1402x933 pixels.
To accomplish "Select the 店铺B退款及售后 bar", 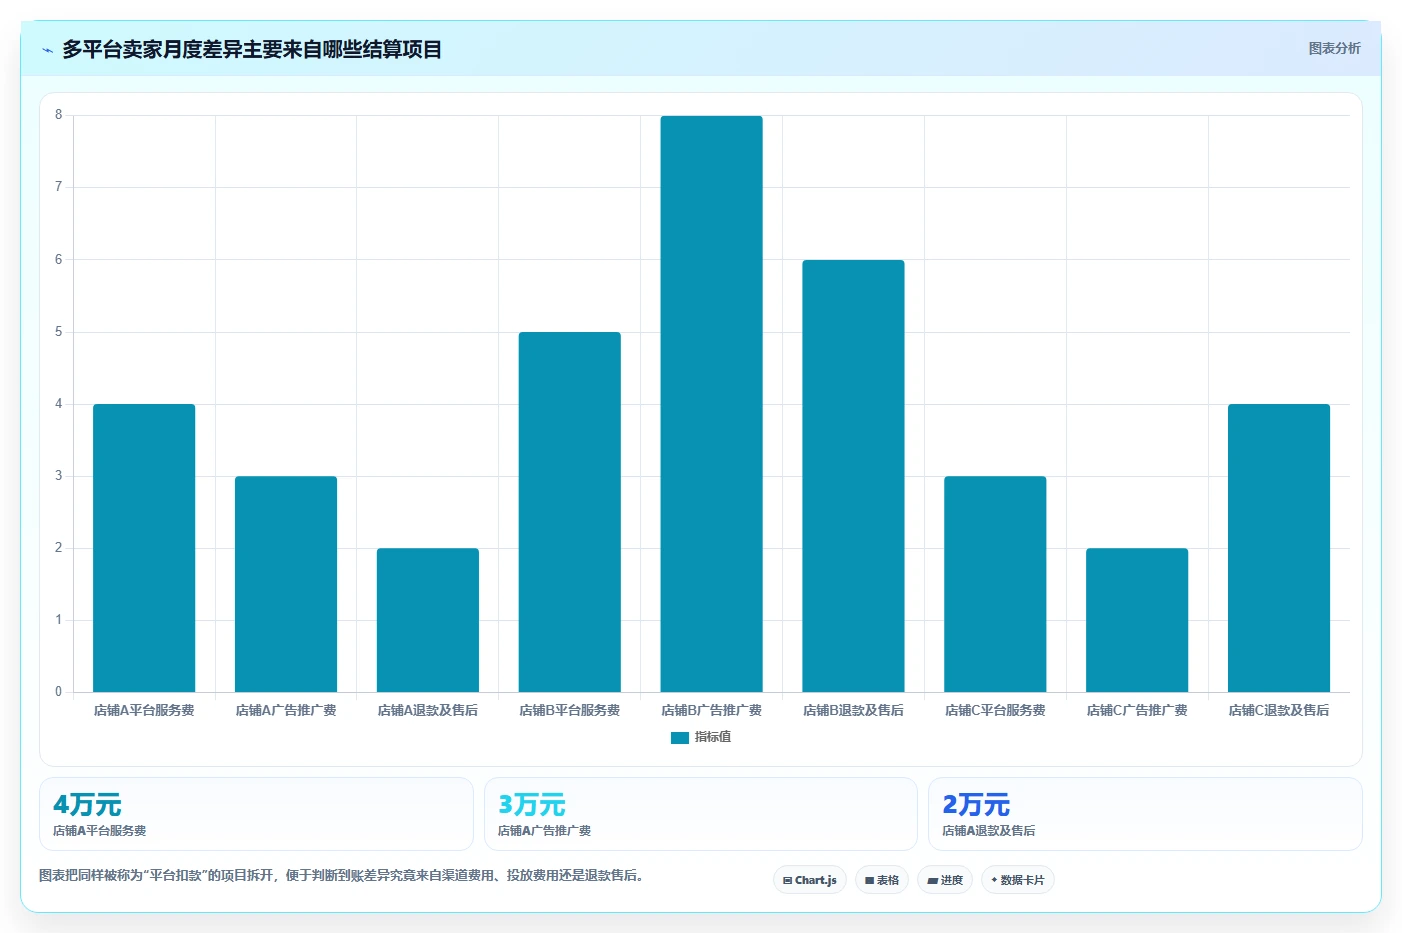I will (853, 476).
